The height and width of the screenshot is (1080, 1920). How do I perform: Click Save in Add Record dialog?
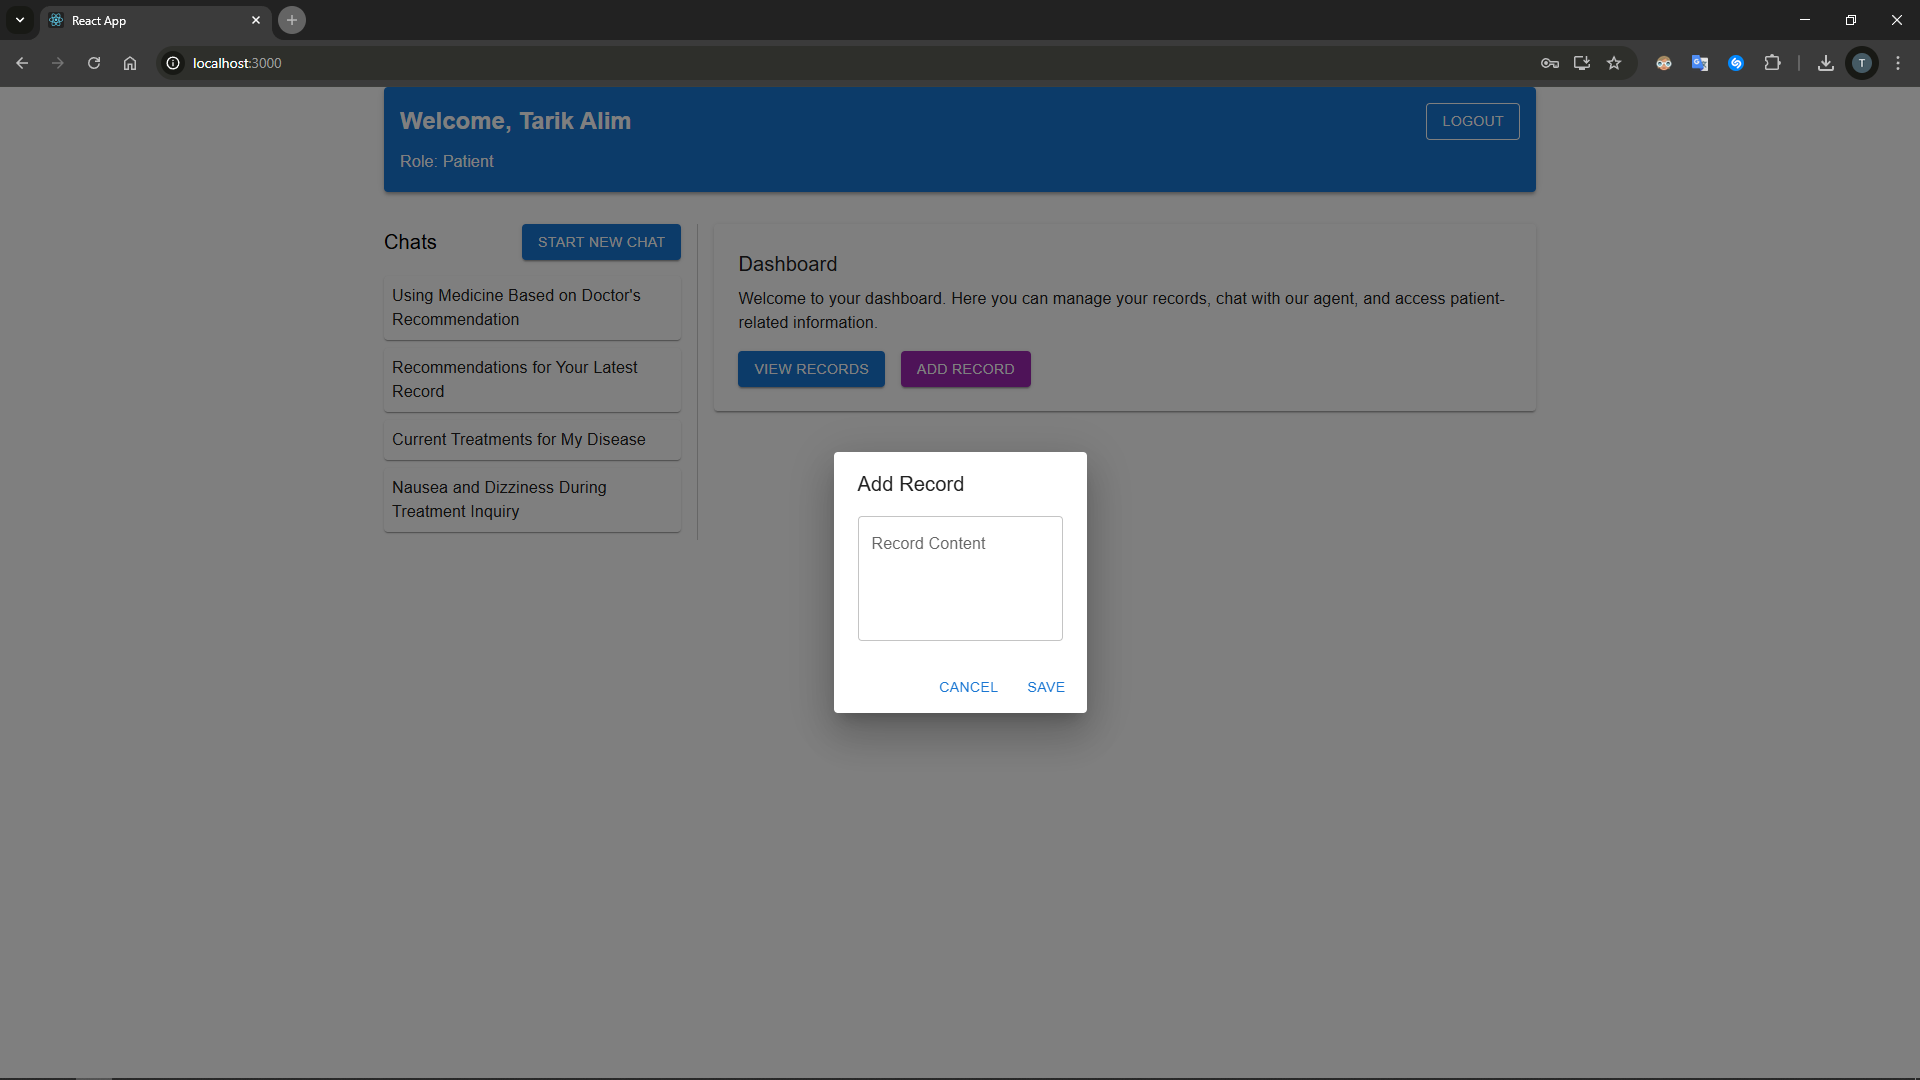pyautogui.click(x=1046, y=687)
